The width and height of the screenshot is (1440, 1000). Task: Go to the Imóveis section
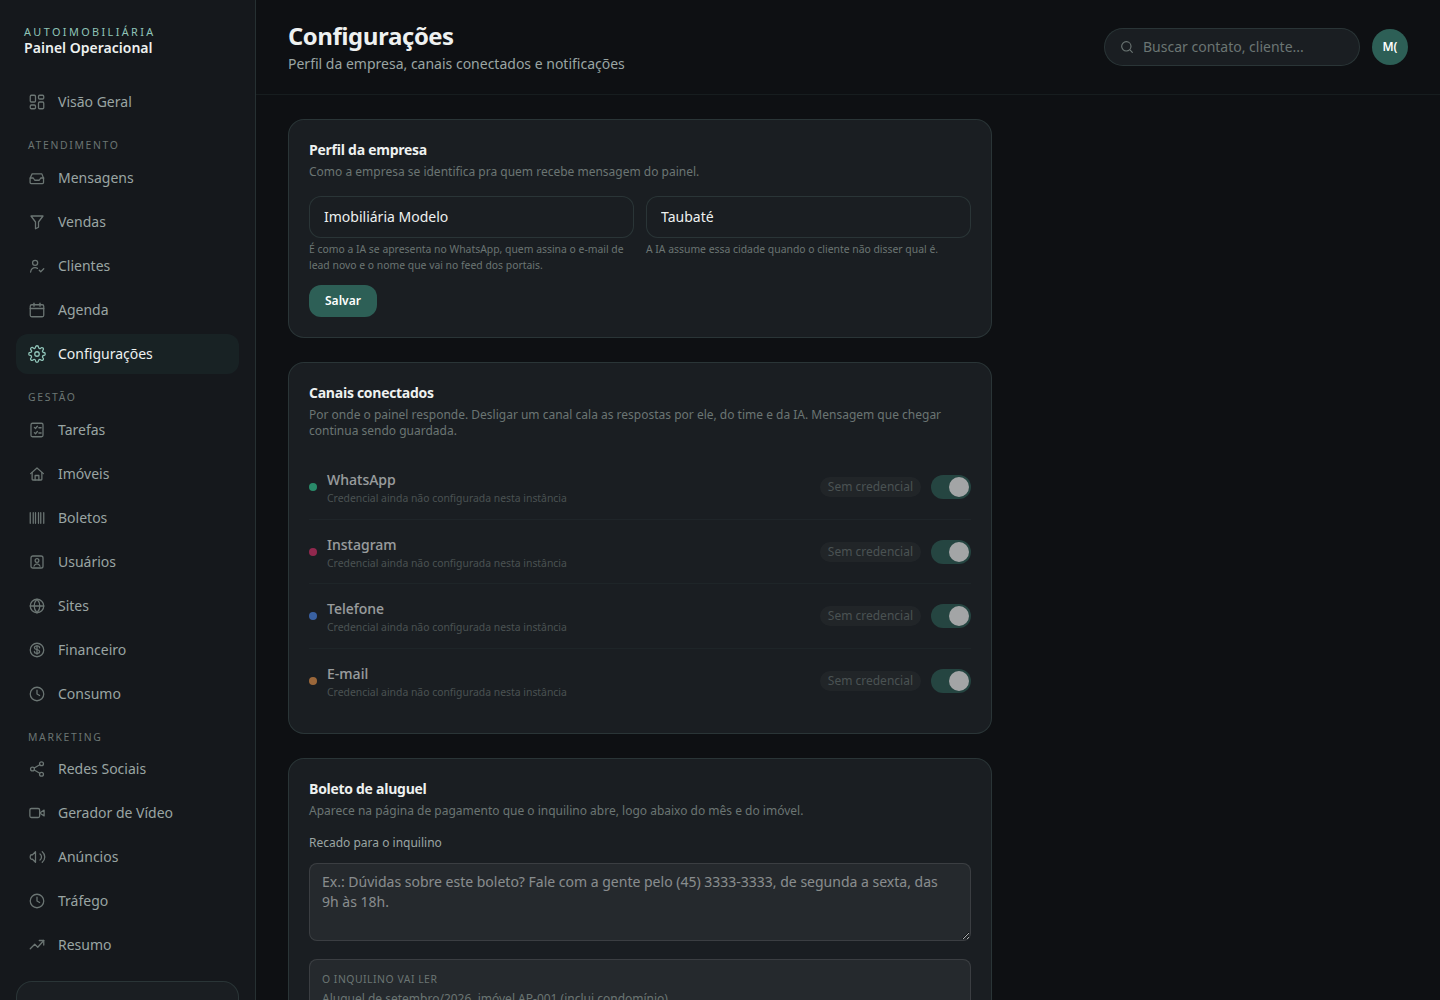click(128, 474)
